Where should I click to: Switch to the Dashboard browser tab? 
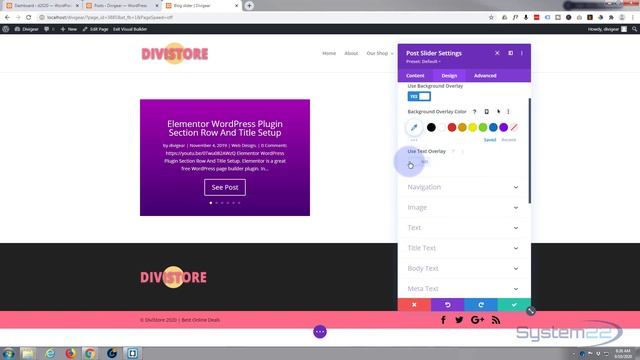(41, 6)
